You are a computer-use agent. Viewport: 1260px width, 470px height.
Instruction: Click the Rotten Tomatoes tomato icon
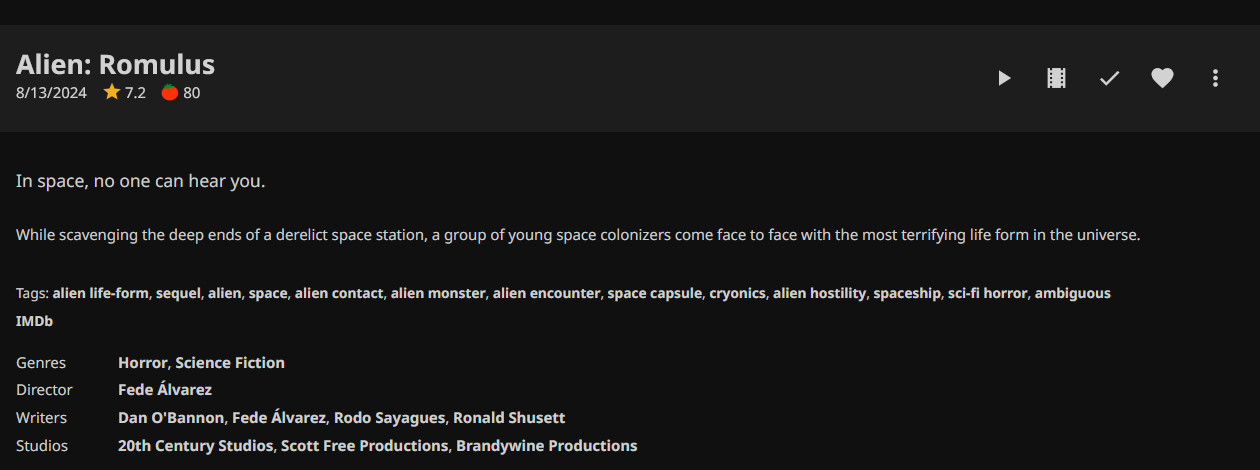(x=170, y=93)
